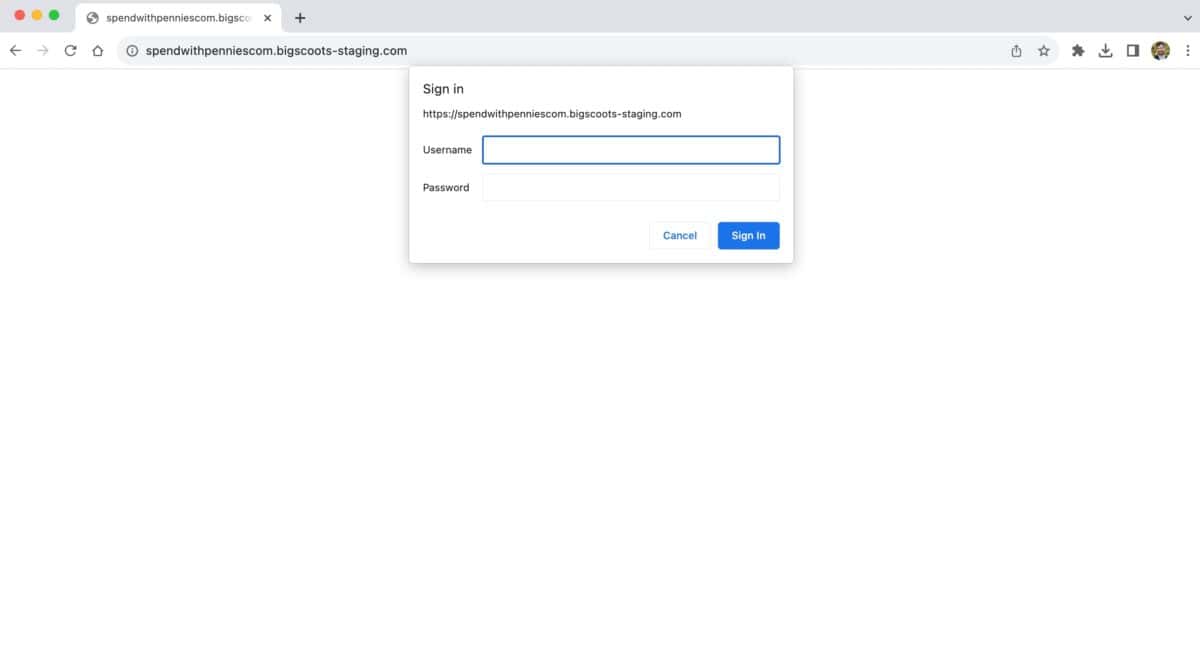Share this page from the address bar
1200x666 pixels.
click(1016, 51)
